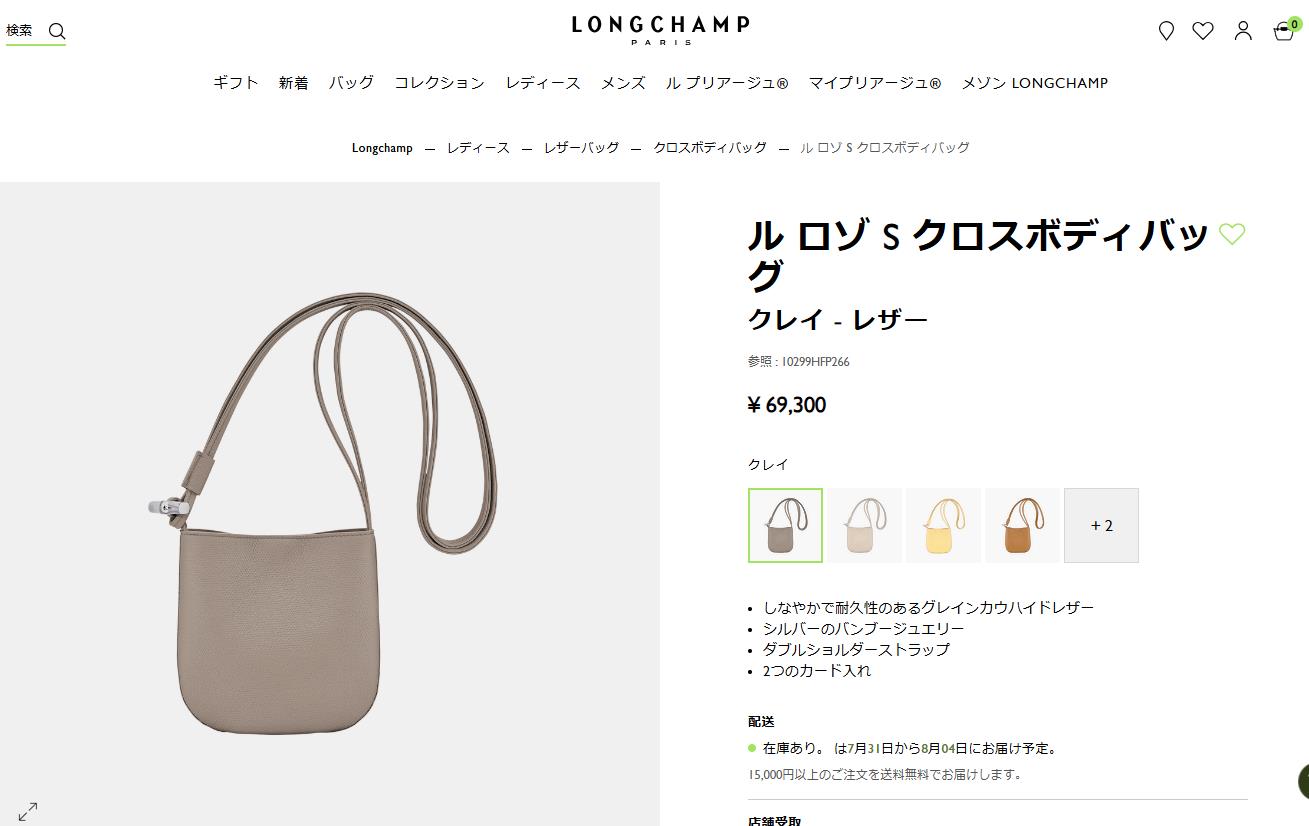Open the ギフト menu
This screenshot has height=826, width=1309.
coord(236,83)
